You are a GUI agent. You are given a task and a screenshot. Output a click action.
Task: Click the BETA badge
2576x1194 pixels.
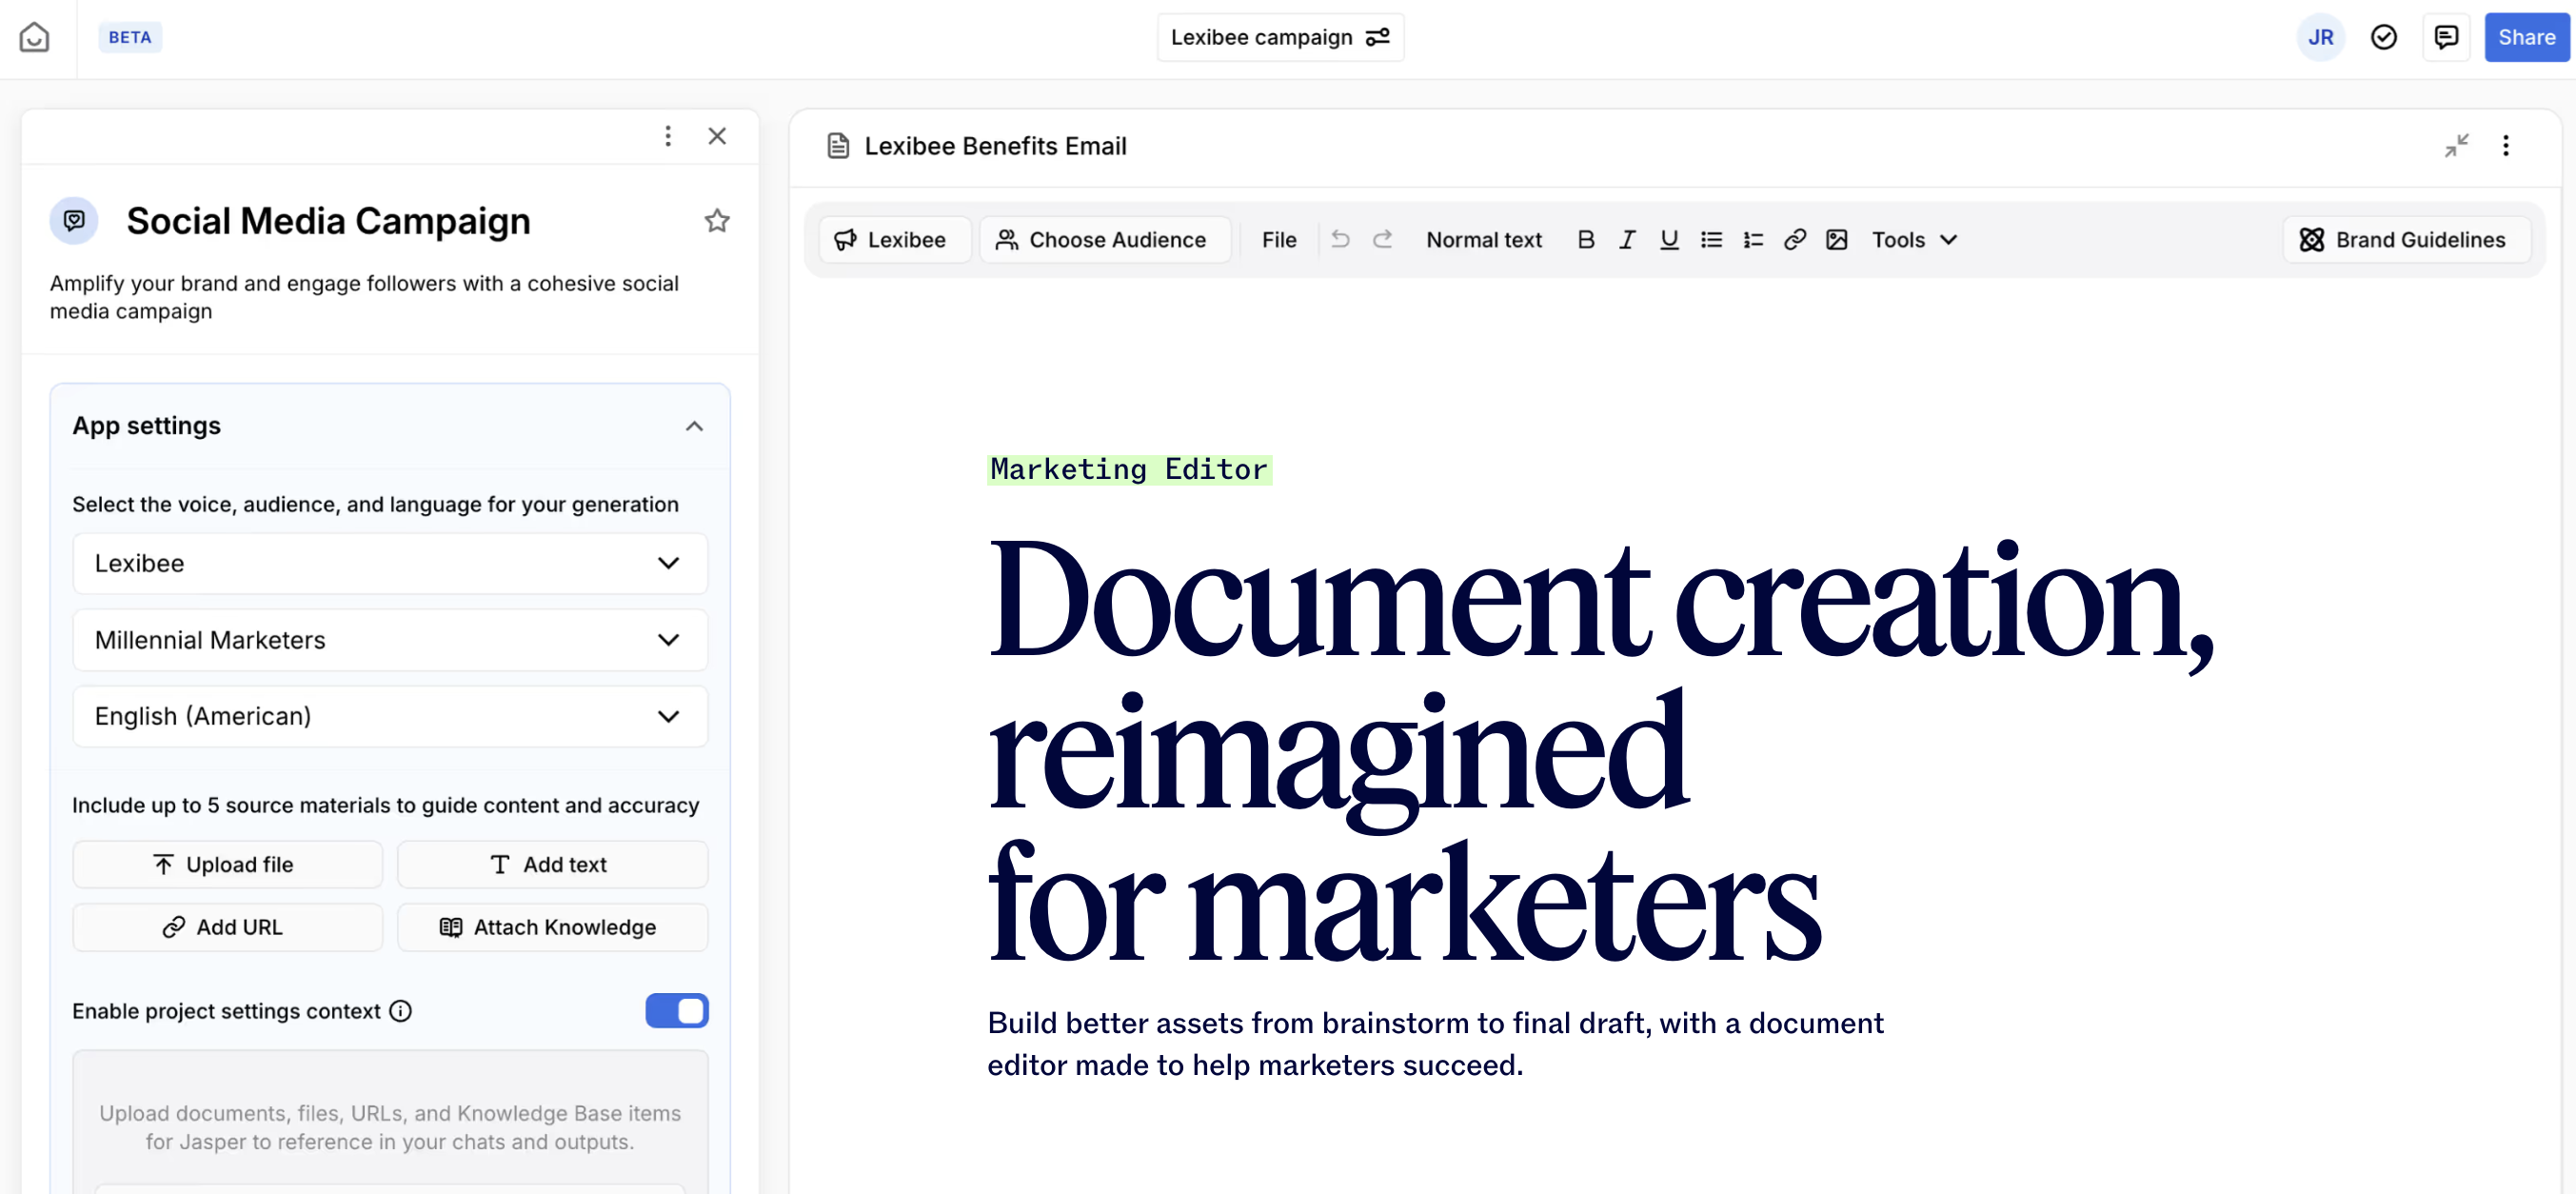pyautogui.click(x=130, y=37)
